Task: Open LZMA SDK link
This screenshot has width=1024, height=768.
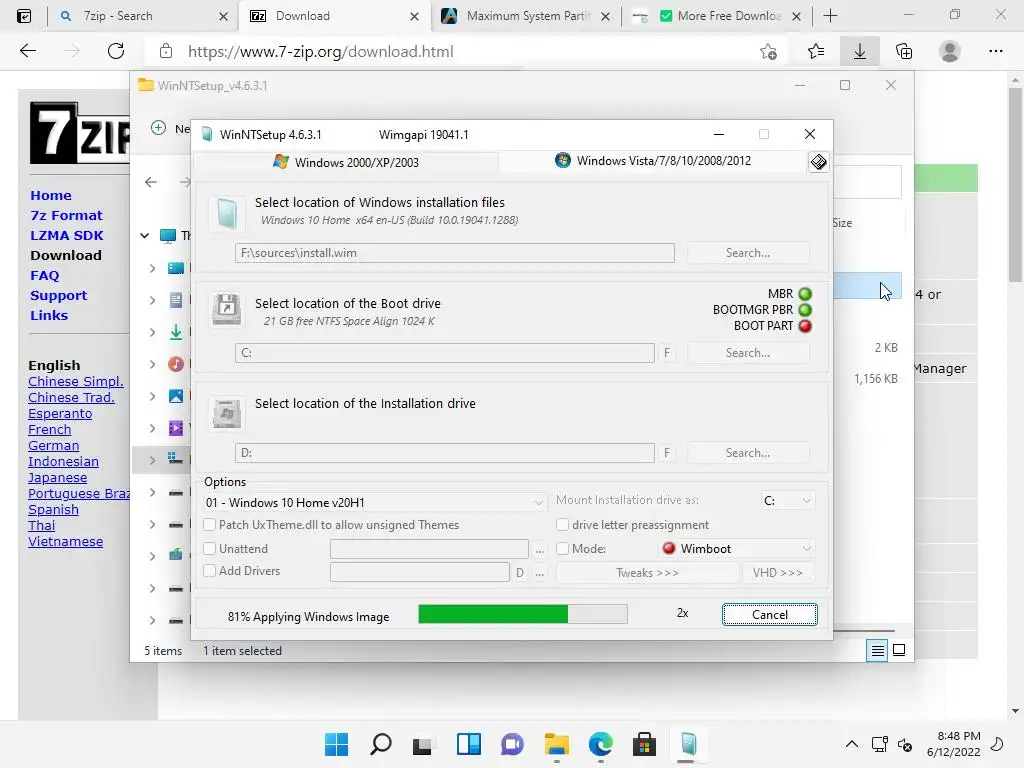Action: [67, 236]
